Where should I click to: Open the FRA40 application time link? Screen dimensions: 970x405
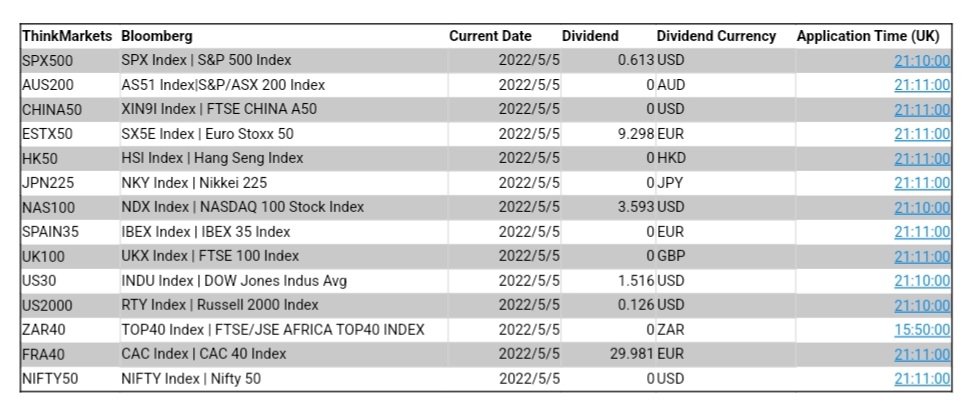point(922,354)
